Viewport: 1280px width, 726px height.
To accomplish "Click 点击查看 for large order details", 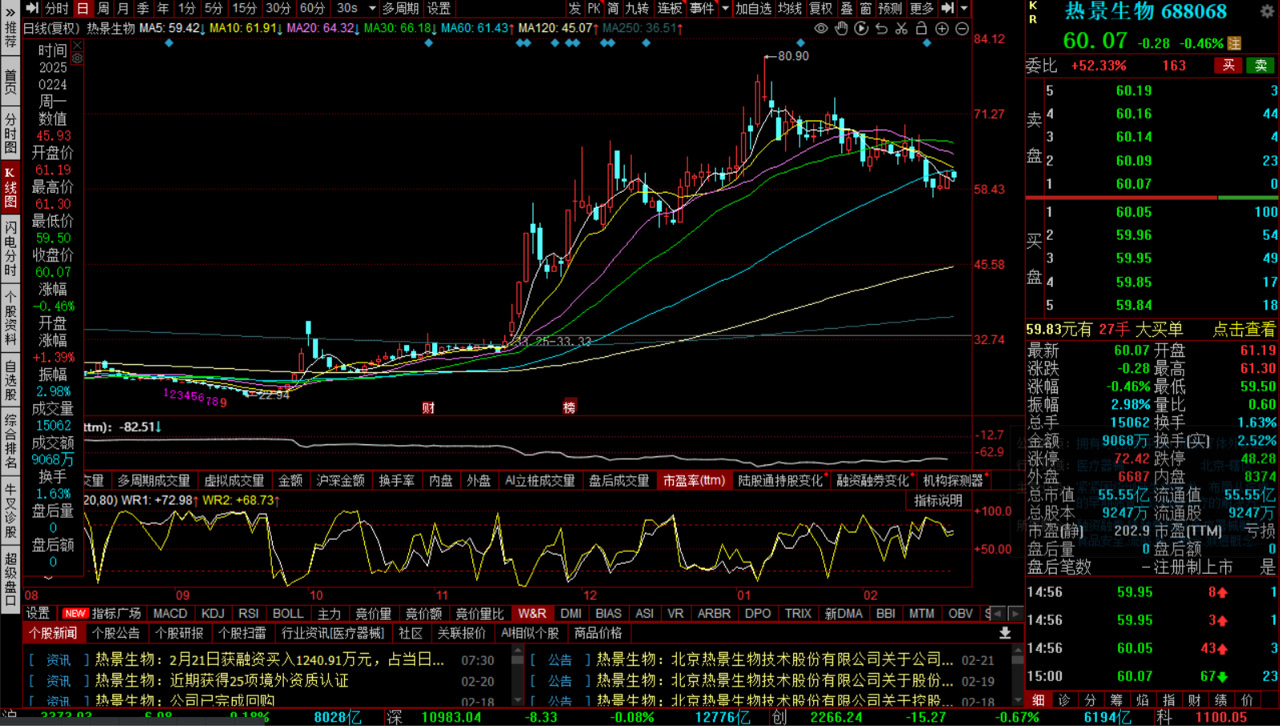I will pyautogui.click(x=1244, y=329).
